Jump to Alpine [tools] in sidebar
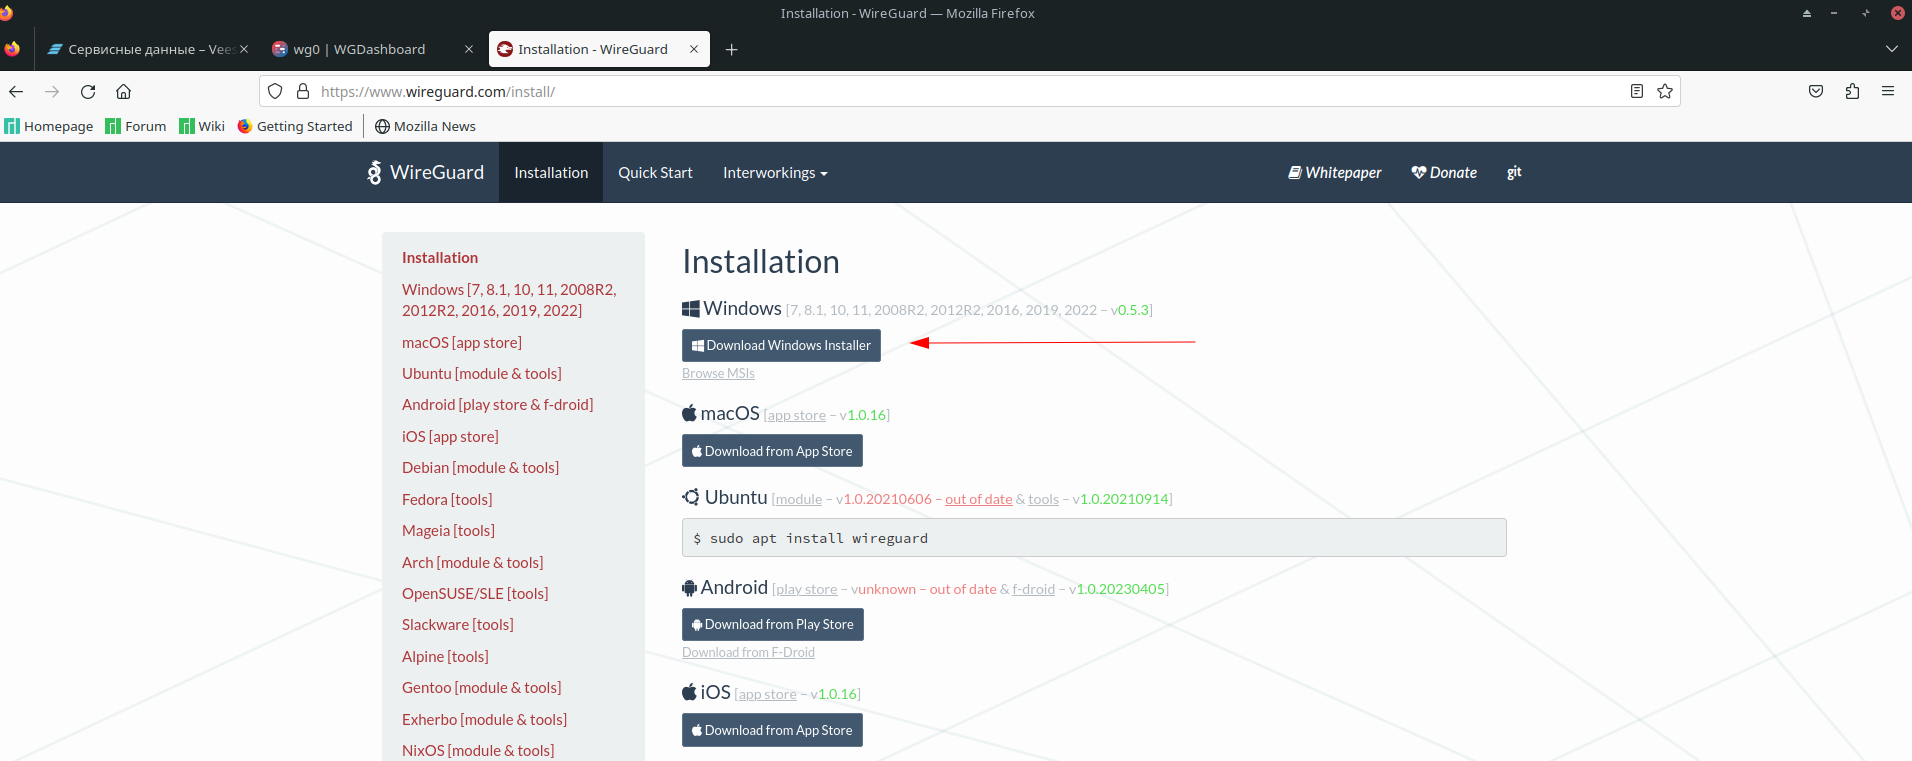This screenshot has height=761, width=1912. tap(445, 656)
